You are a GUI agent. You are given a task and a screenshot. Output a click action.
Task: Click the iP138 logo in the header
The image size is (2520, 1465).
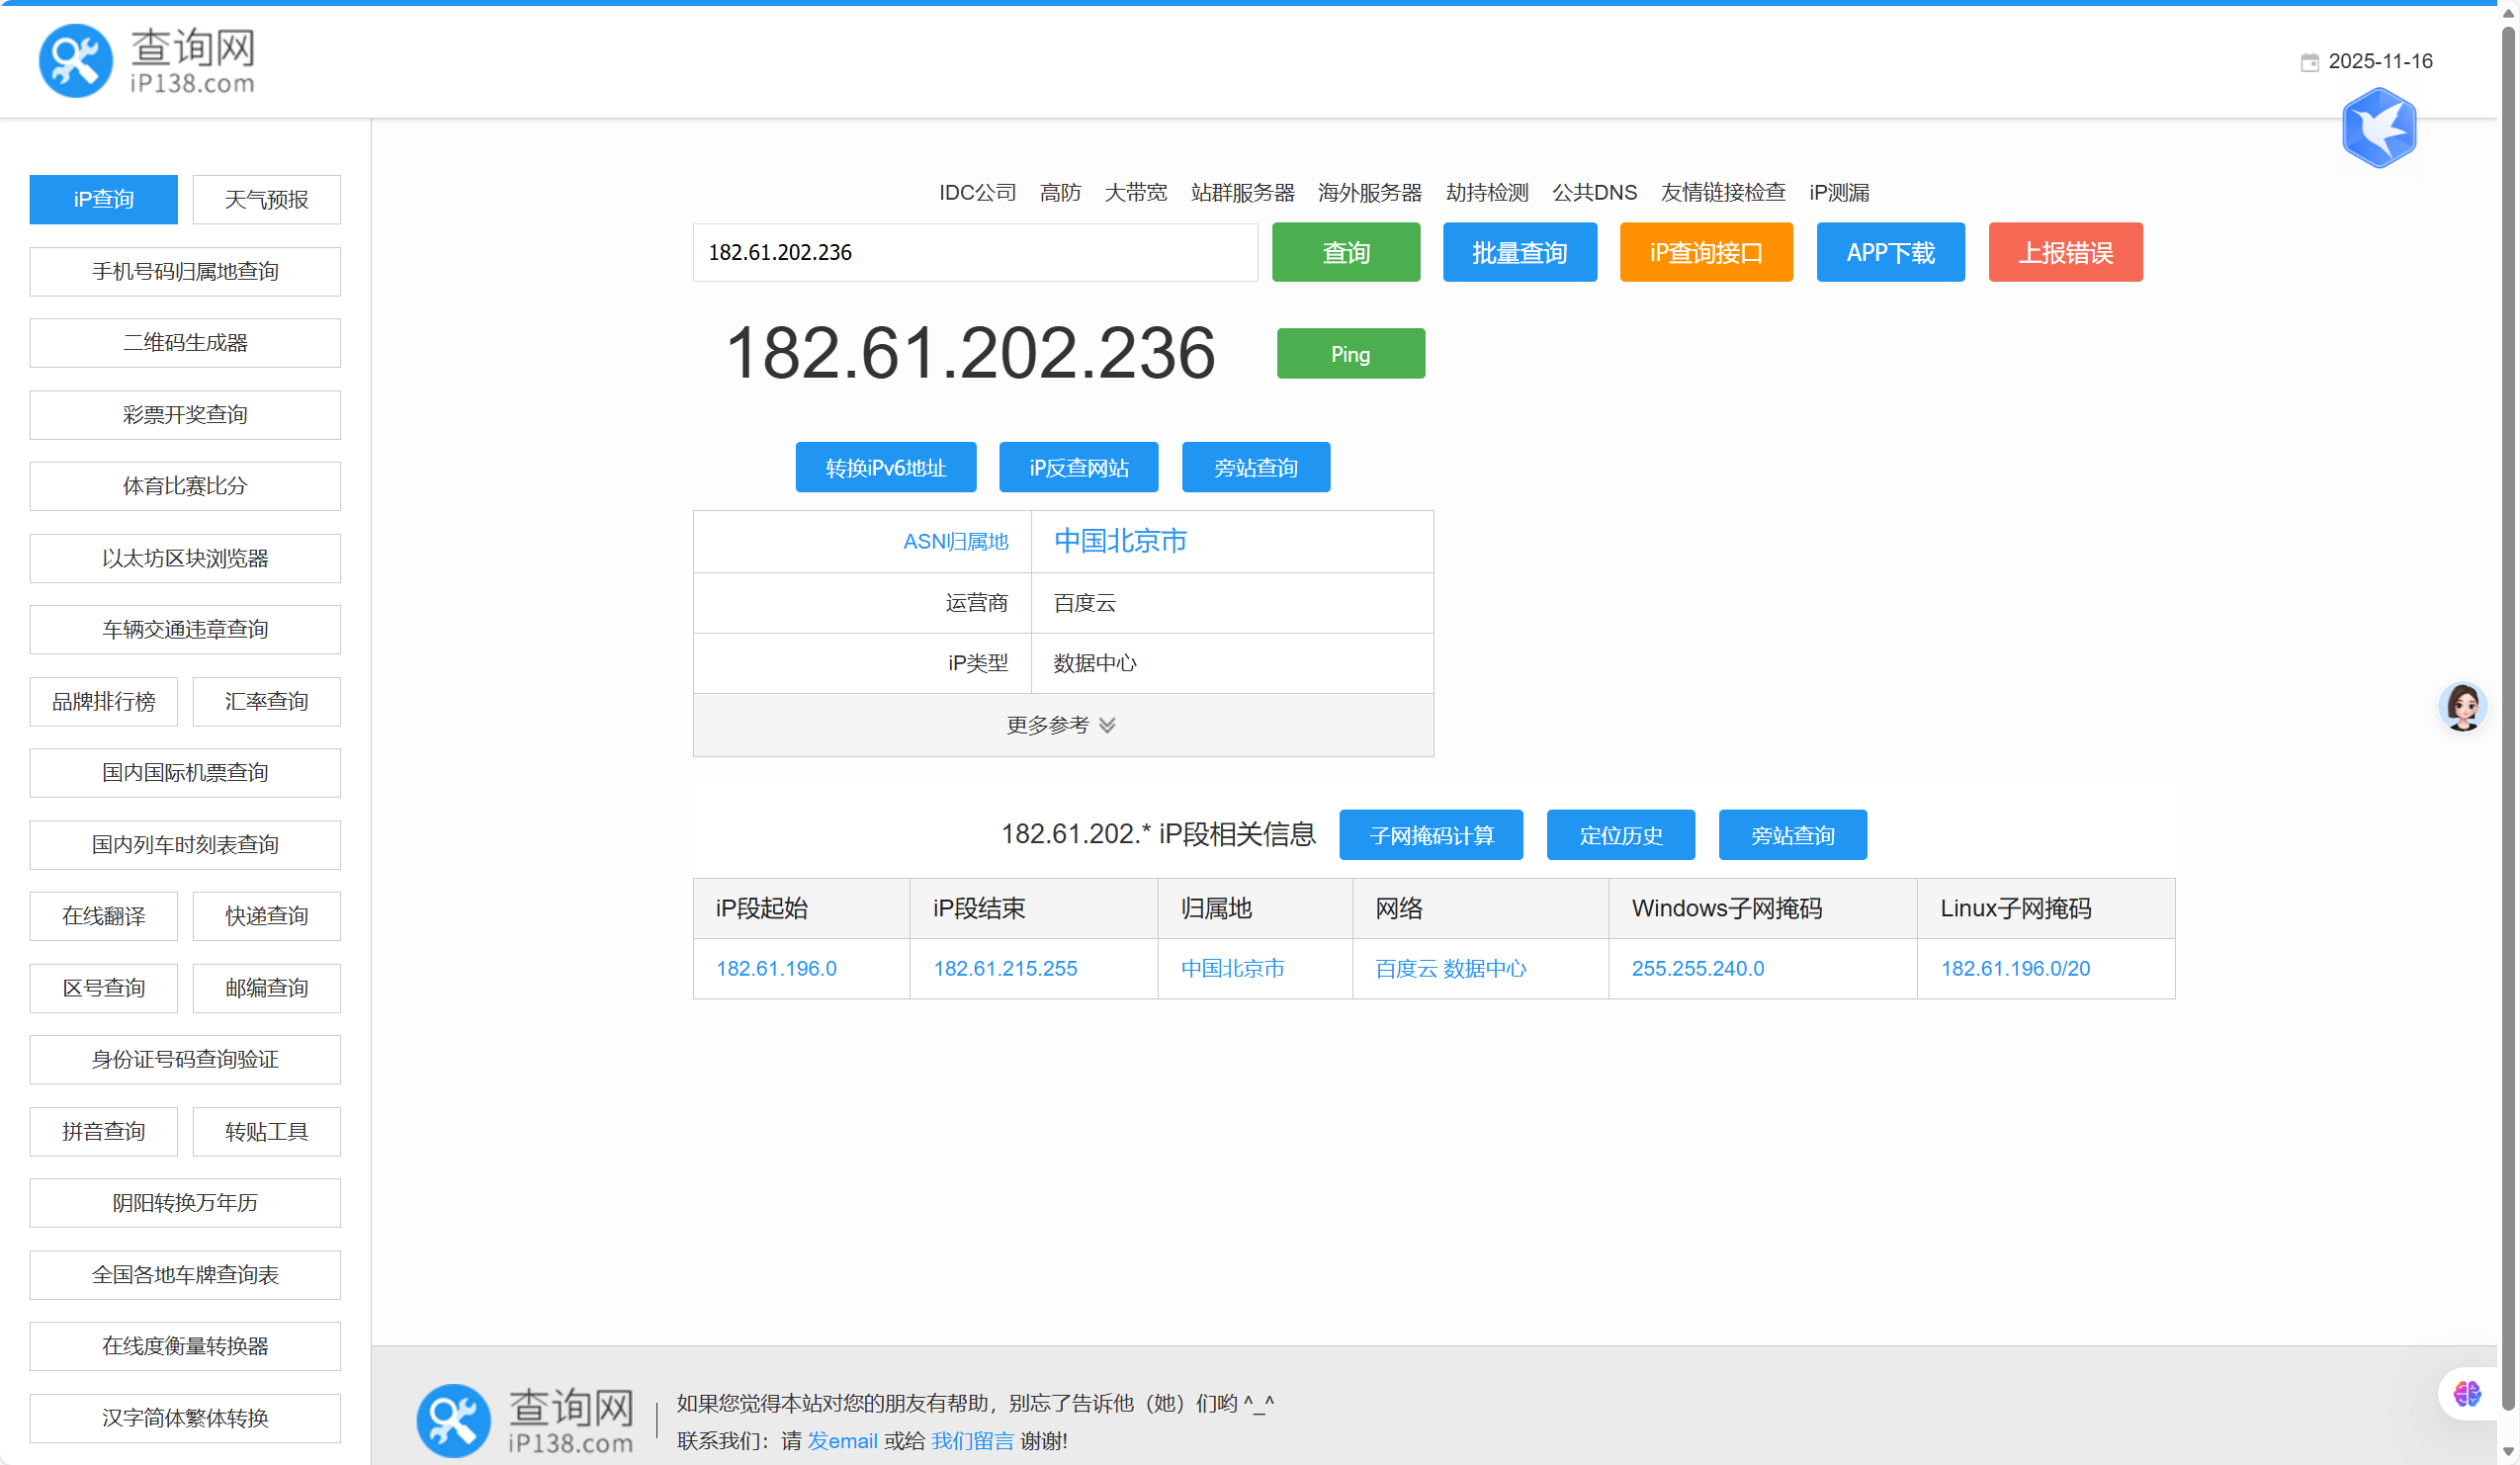(x=146, y=60)
